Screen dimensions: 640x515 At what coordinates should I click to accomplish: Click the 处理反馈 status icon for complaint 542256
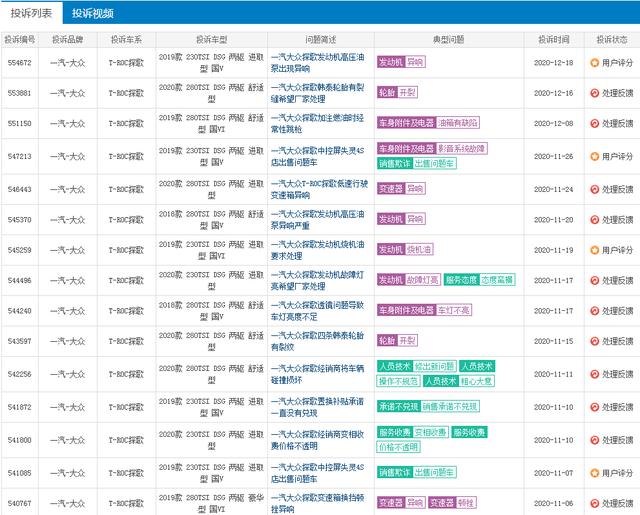tap(595, 374)
